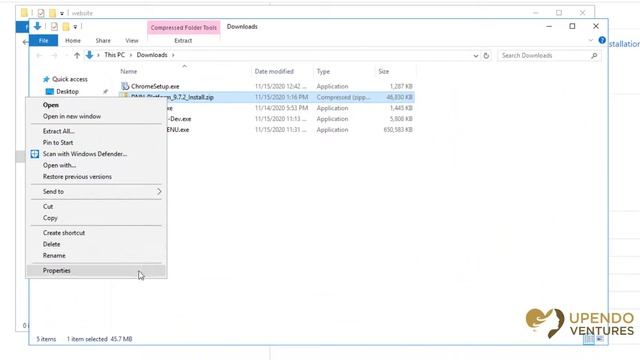Click the pin icon next to Desktop

tap(105, 91)
